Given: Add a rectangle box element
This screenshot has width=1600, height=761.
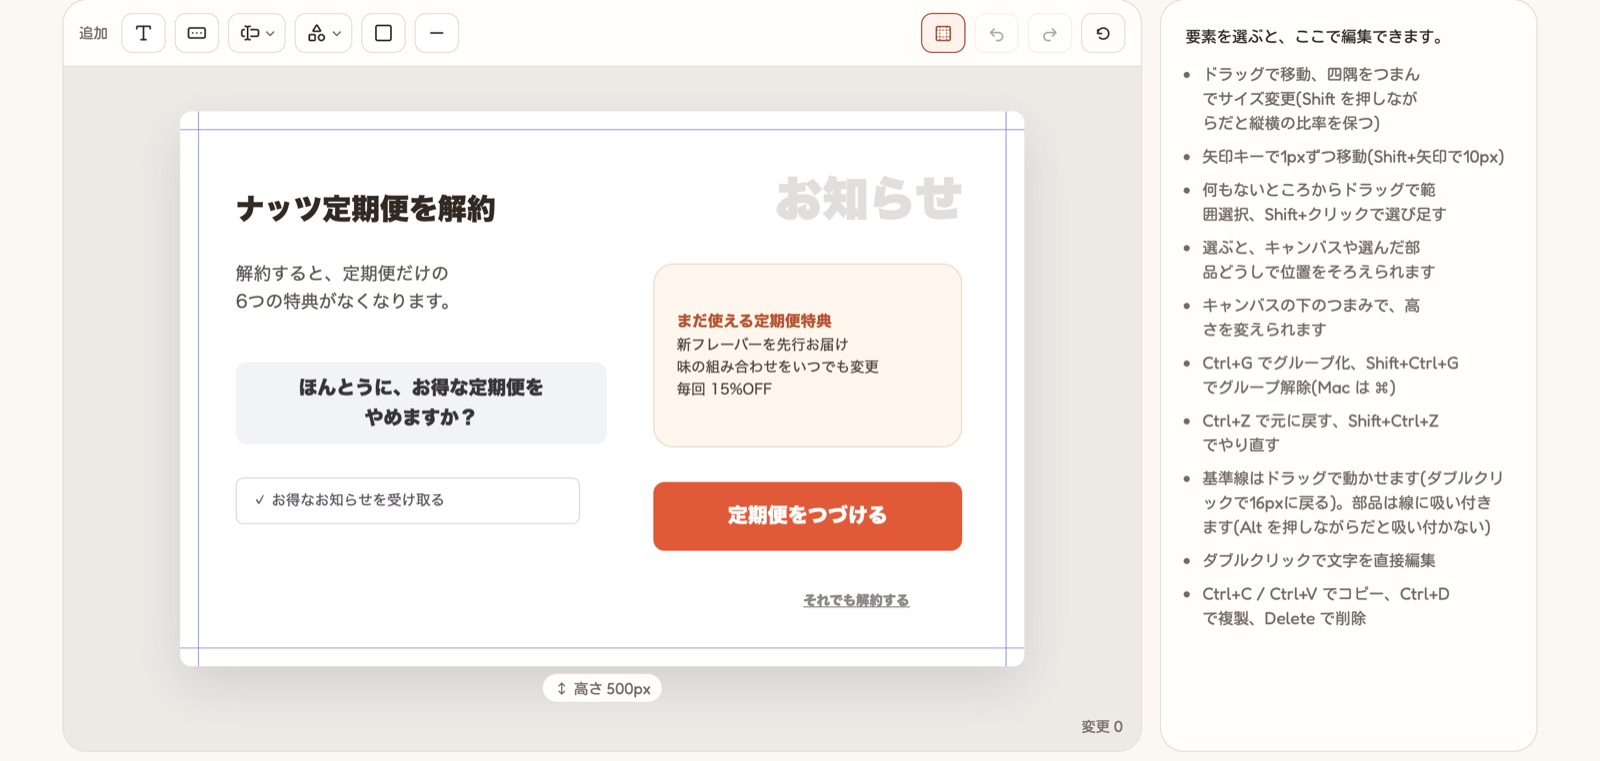Looking at the screenshot, I should pos(383,33).
